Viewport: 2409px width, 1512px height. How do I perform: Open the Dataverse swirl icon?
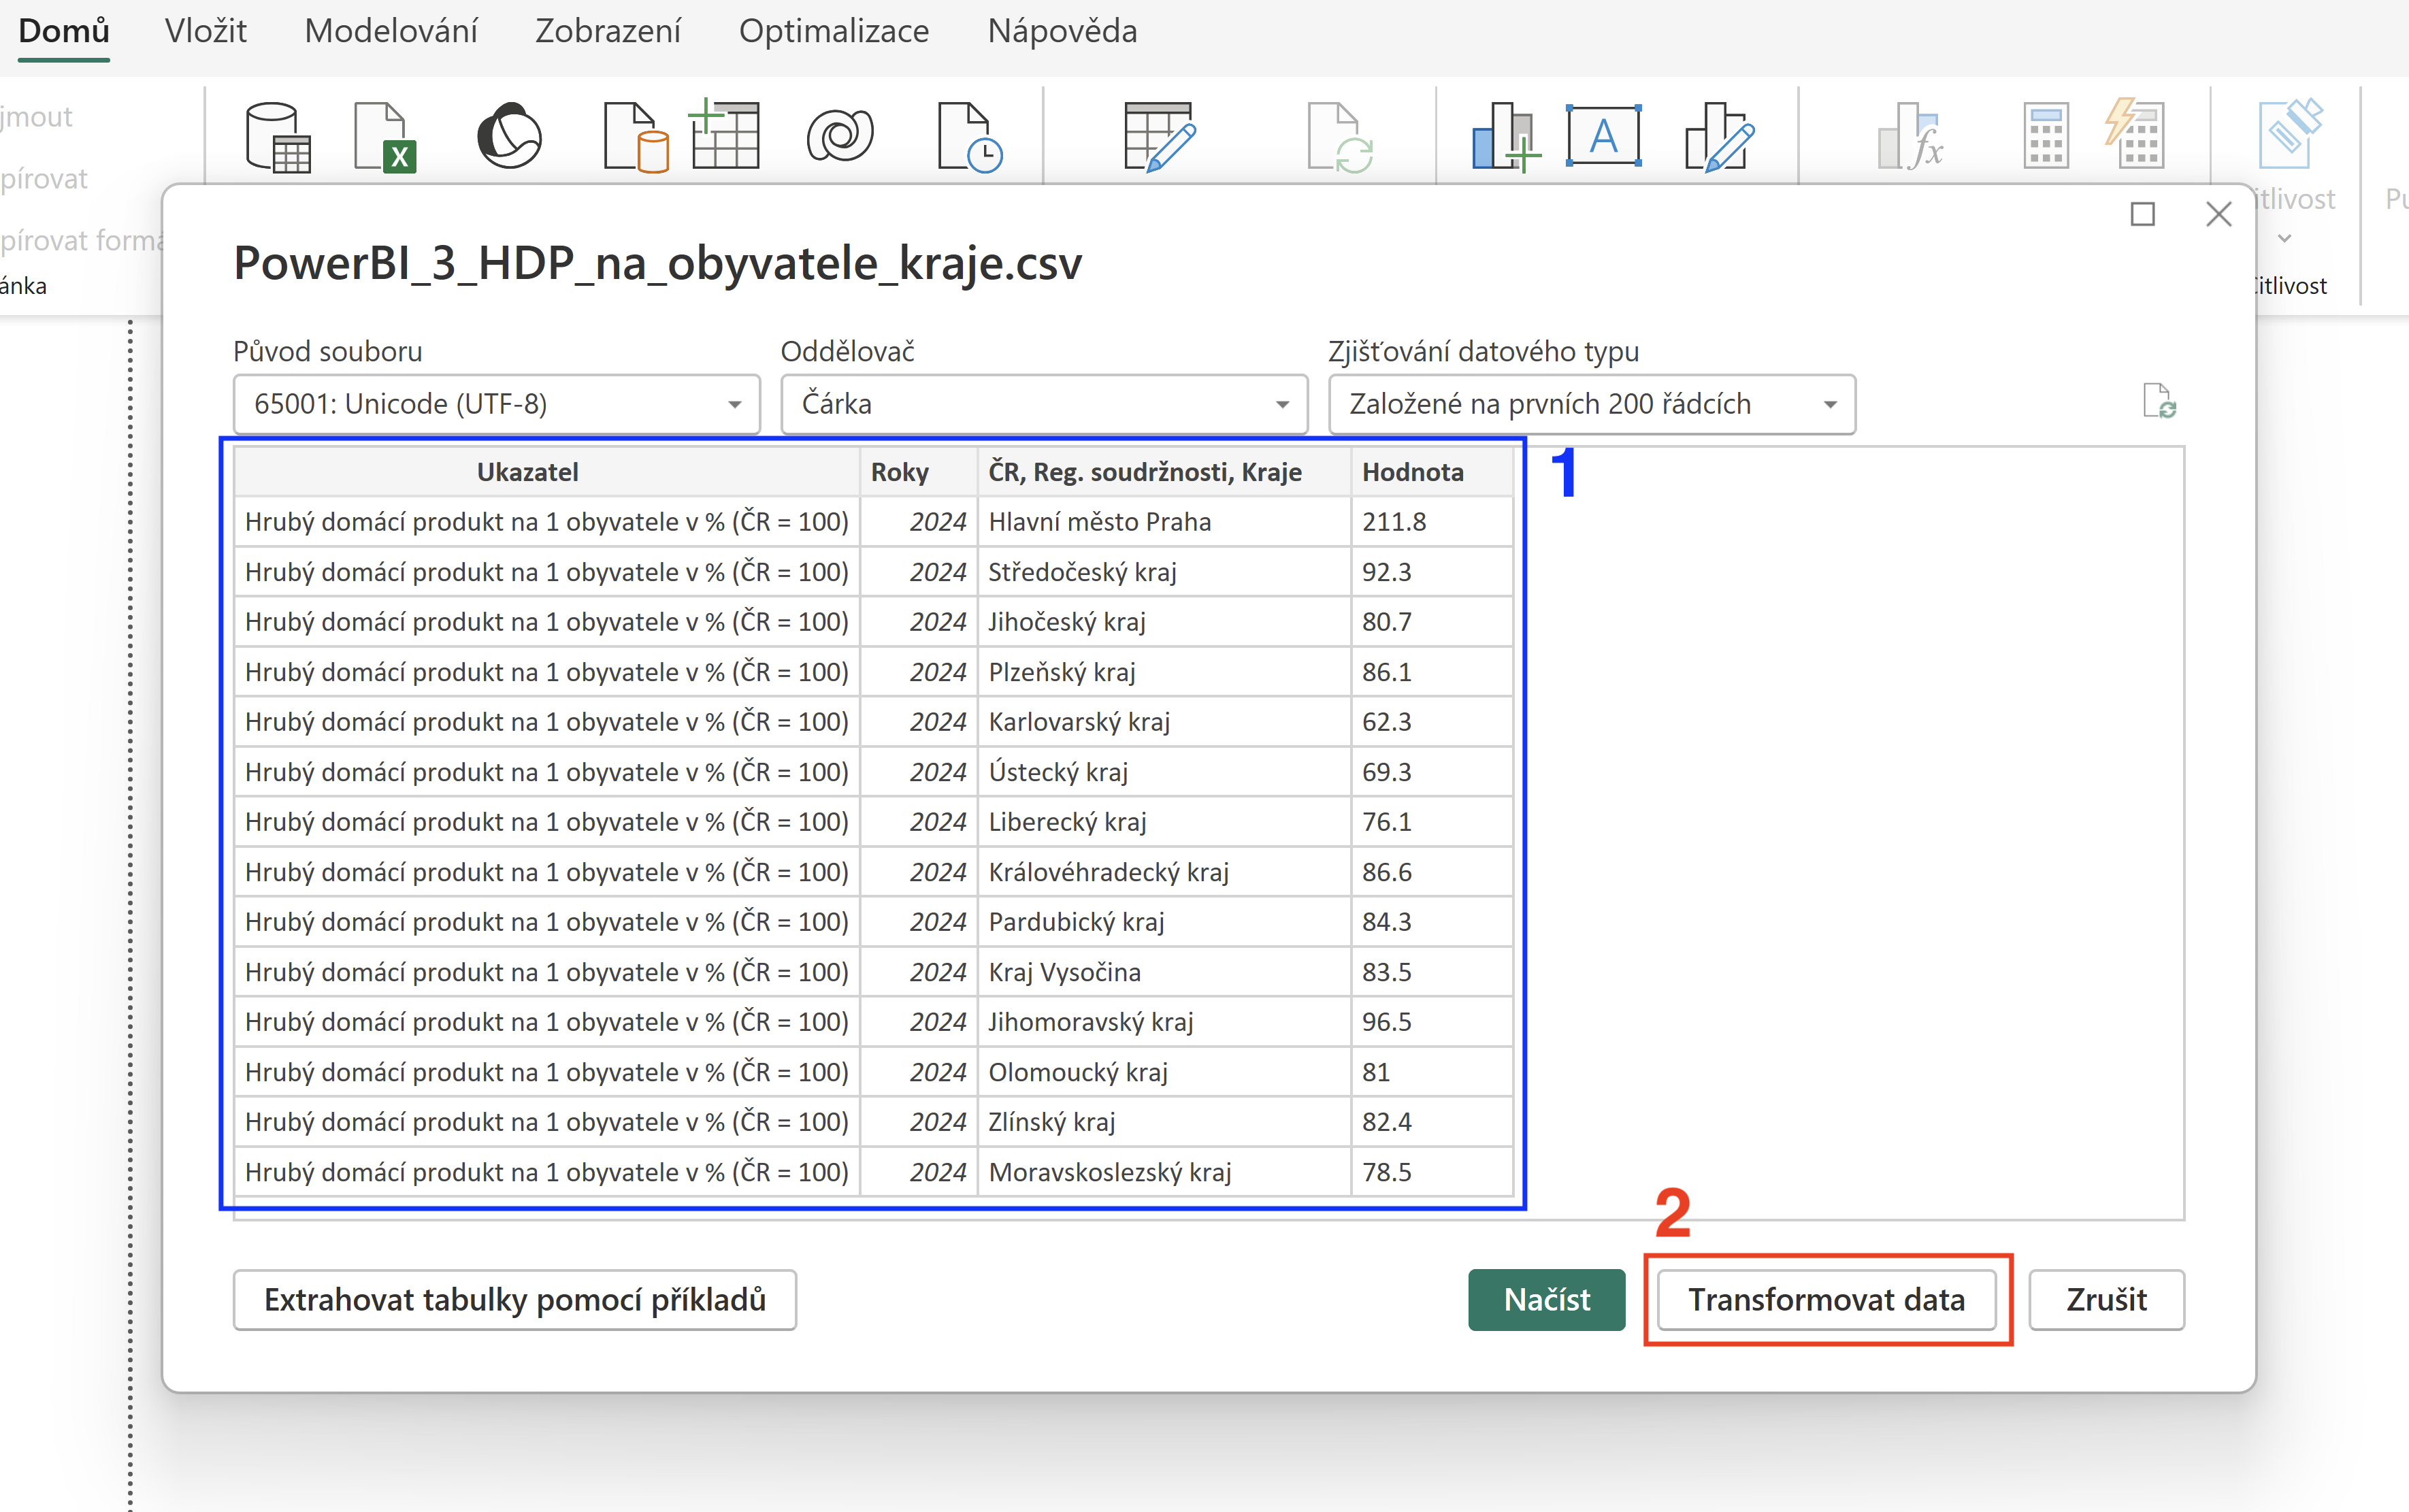point(840,135)
